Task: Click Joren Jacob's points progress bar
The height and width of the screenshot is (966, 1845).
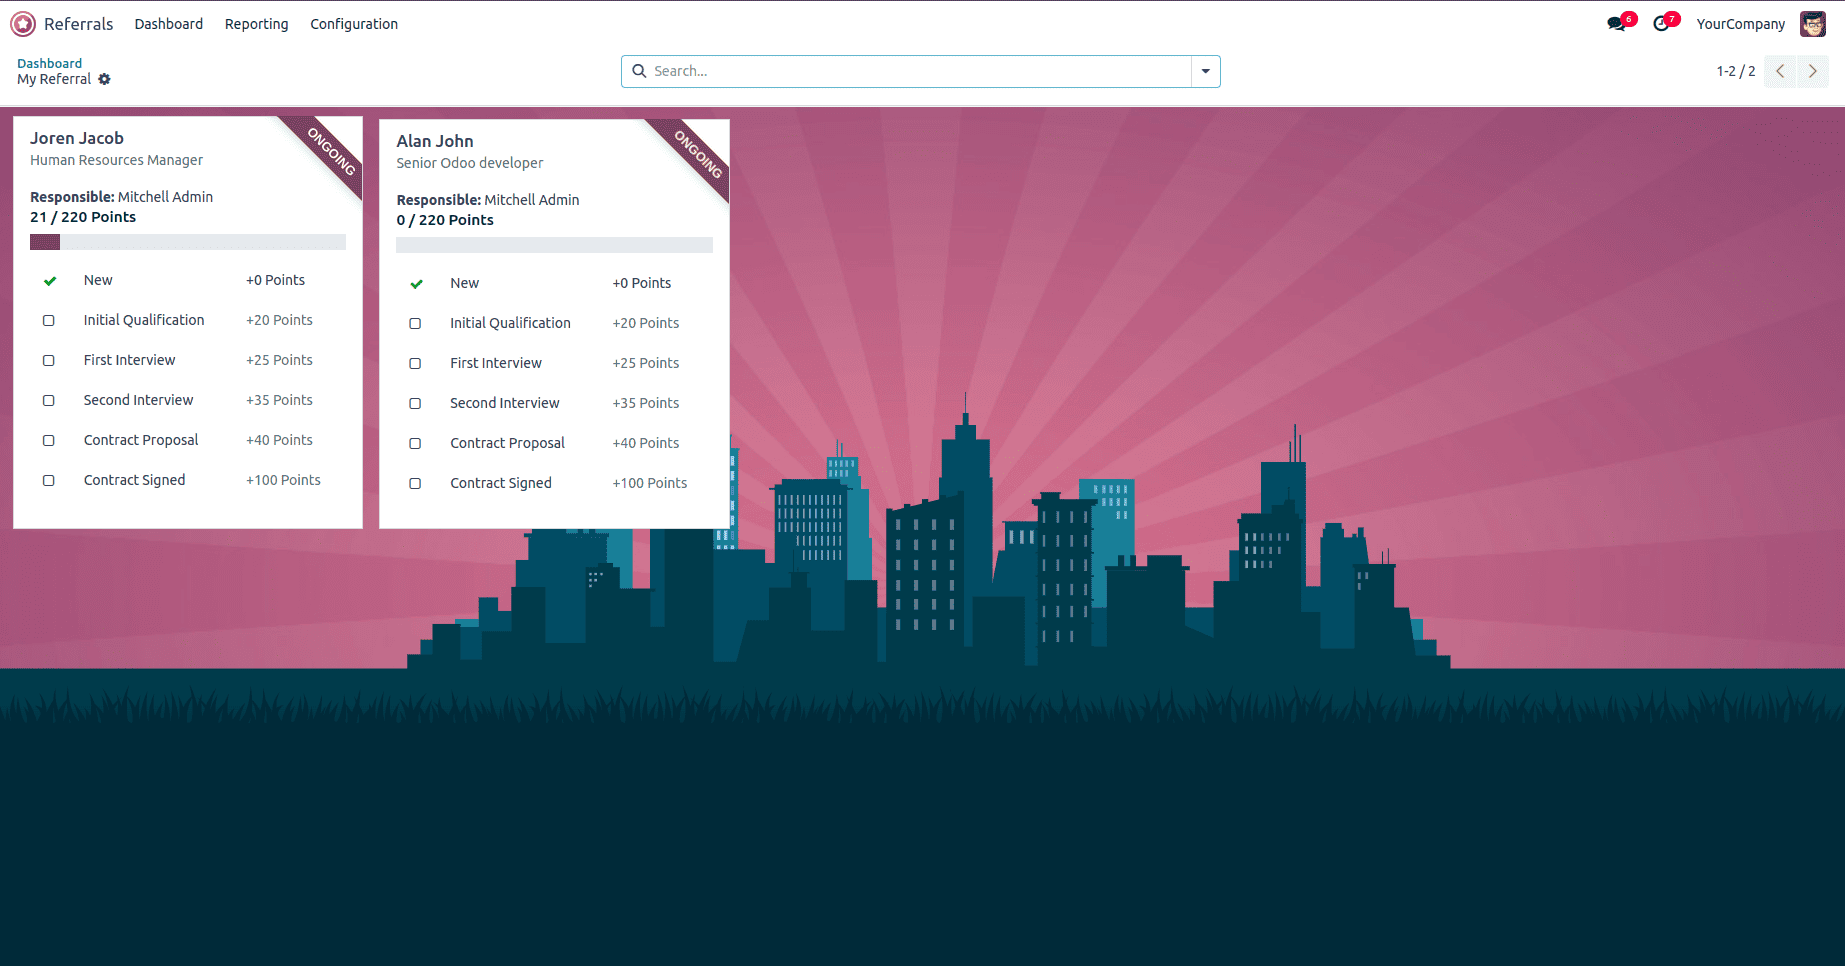Action: coord(188,242)
